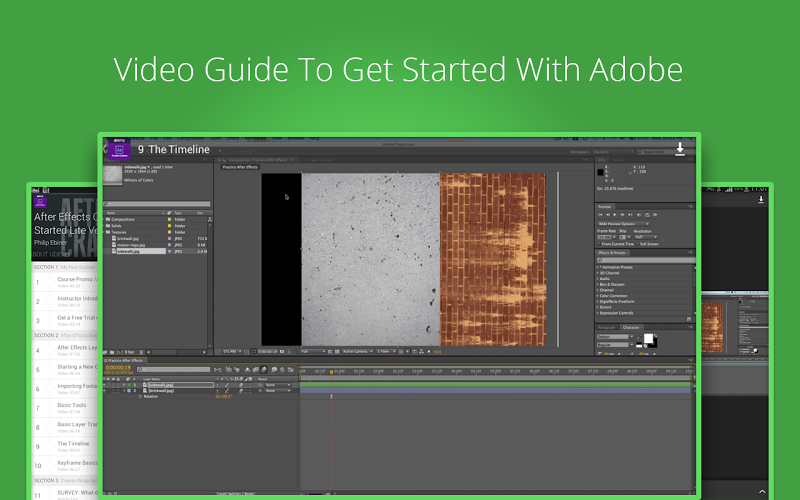The image size is (800, 500).
Task: Open the Active Camera view dropdown
Action: (x=357, y=351)
